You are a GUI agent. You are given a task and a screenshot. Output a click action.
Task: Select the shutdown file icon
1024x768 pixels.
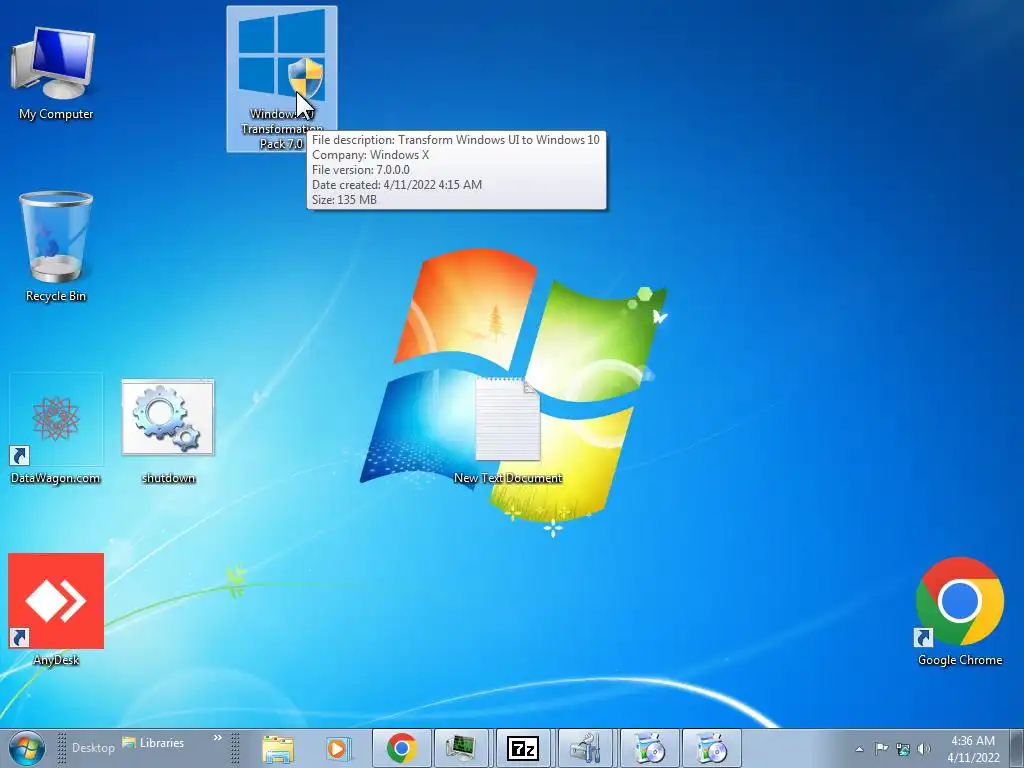pos(168,431)
